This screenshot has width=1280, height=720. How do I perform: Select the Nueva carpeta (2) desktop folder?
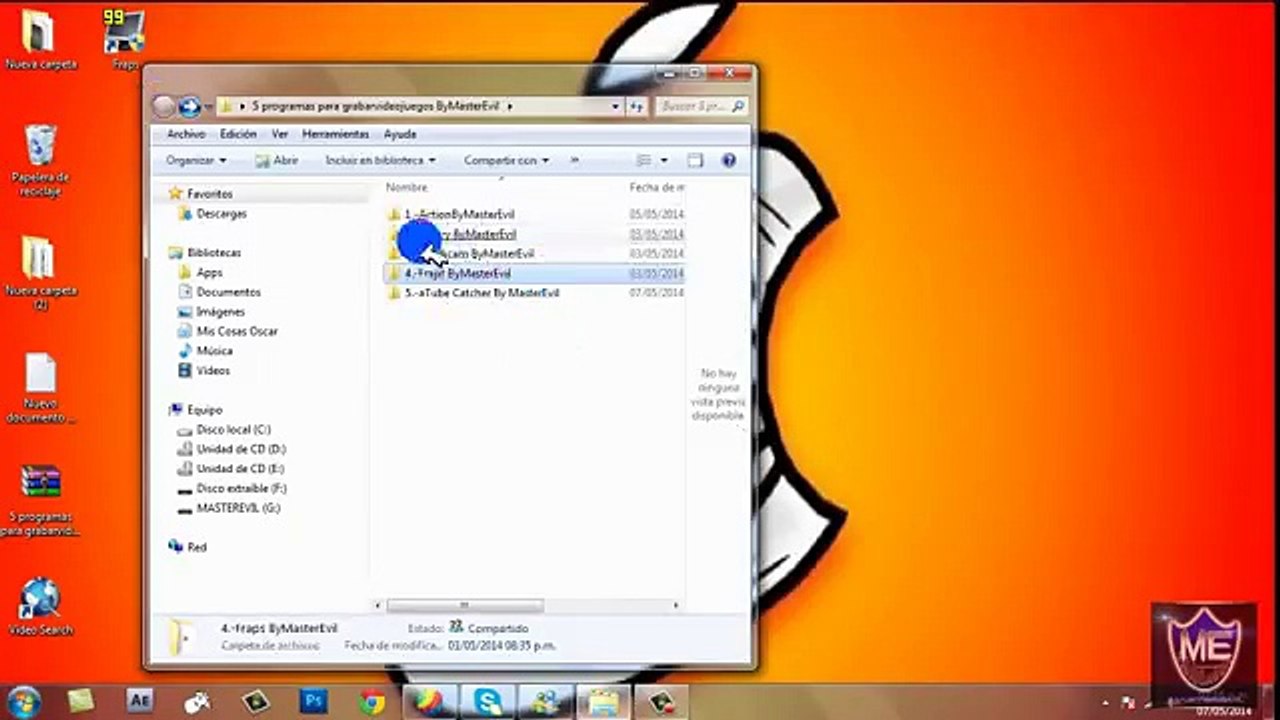coord(40,273)
